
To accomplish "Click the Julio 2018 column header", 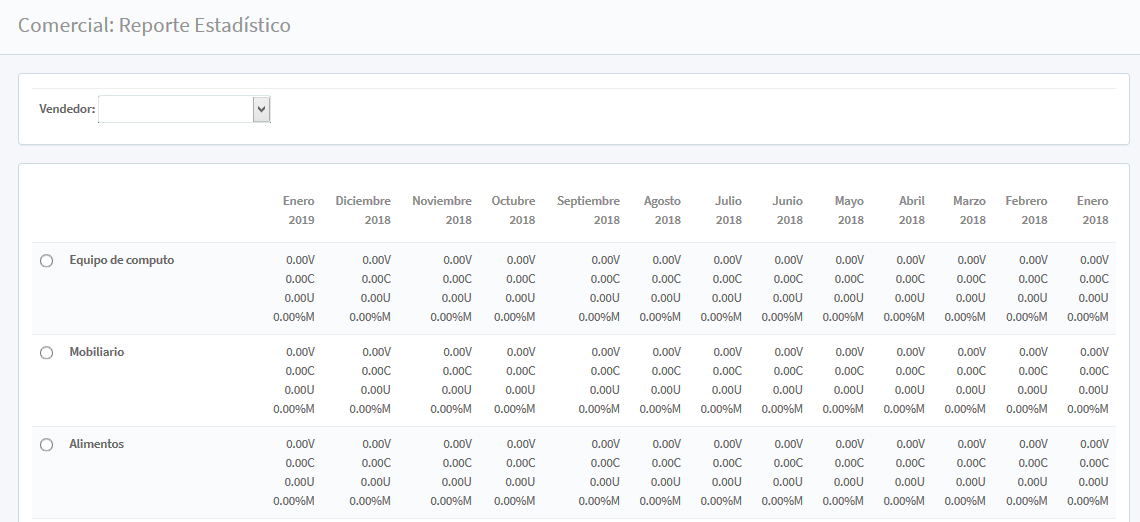I will pyautogui.click(x=728, y=210).
